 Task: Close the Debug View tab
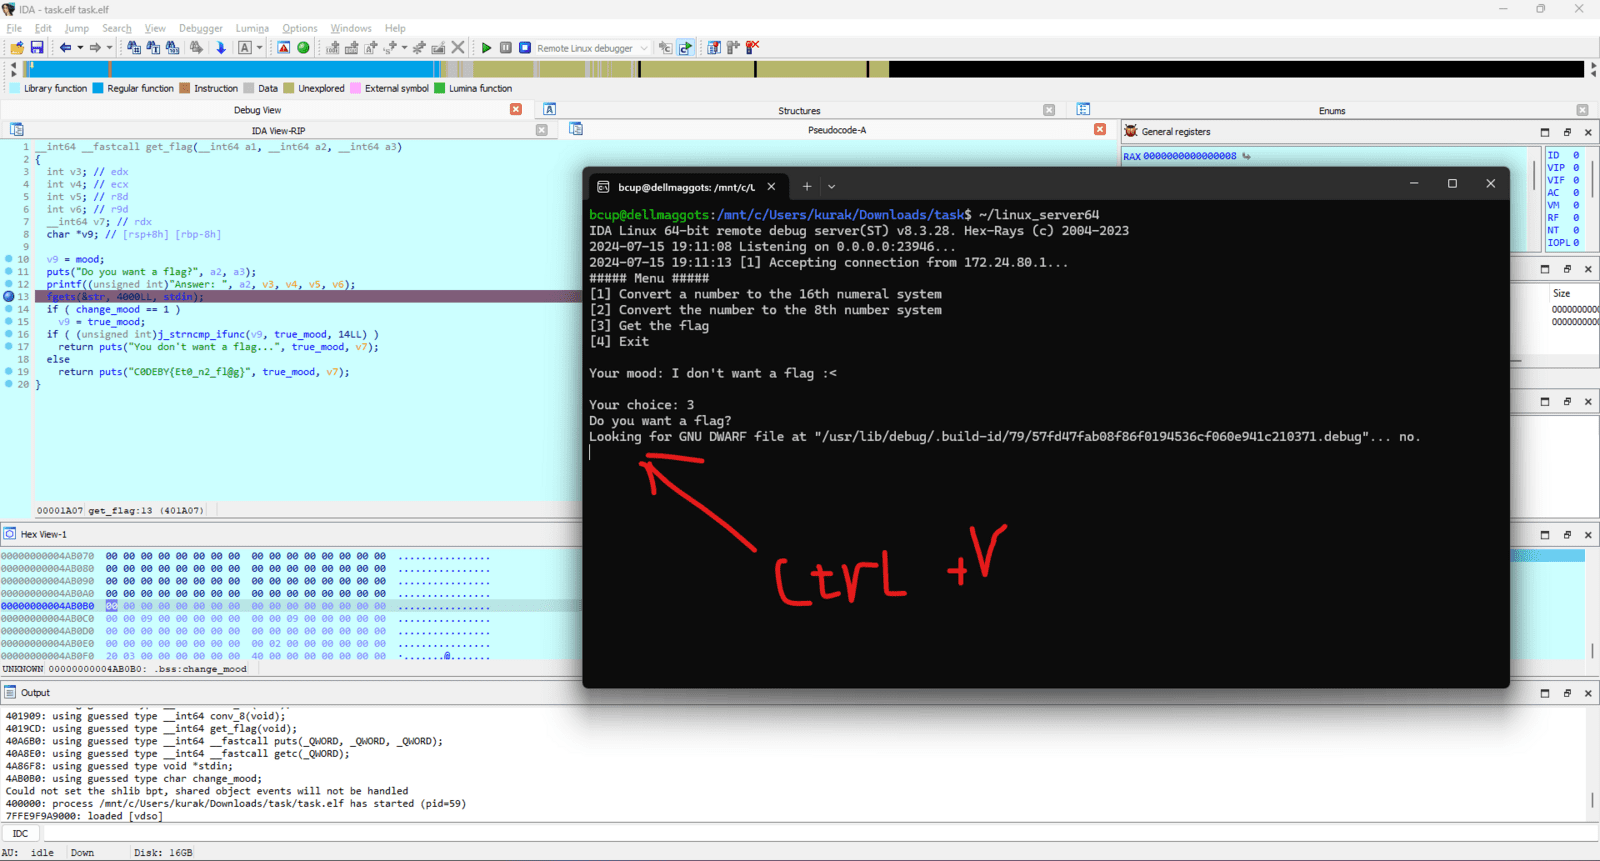click(x=516, y=109)
